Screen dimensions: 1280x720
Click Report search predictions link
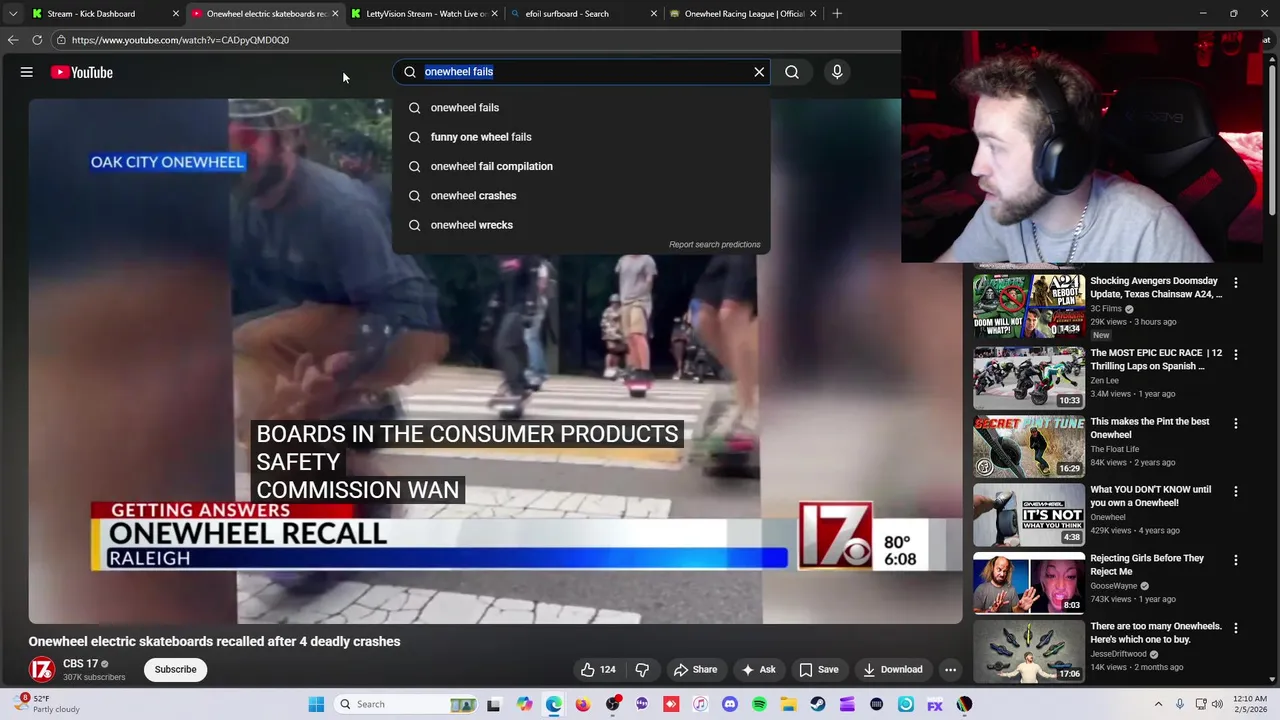tap(715, 244)
